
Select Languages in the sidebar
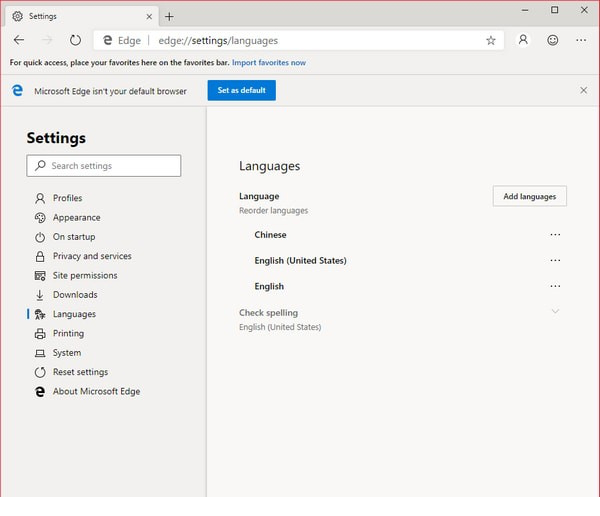pyautogui.click(x=74, y=314)
